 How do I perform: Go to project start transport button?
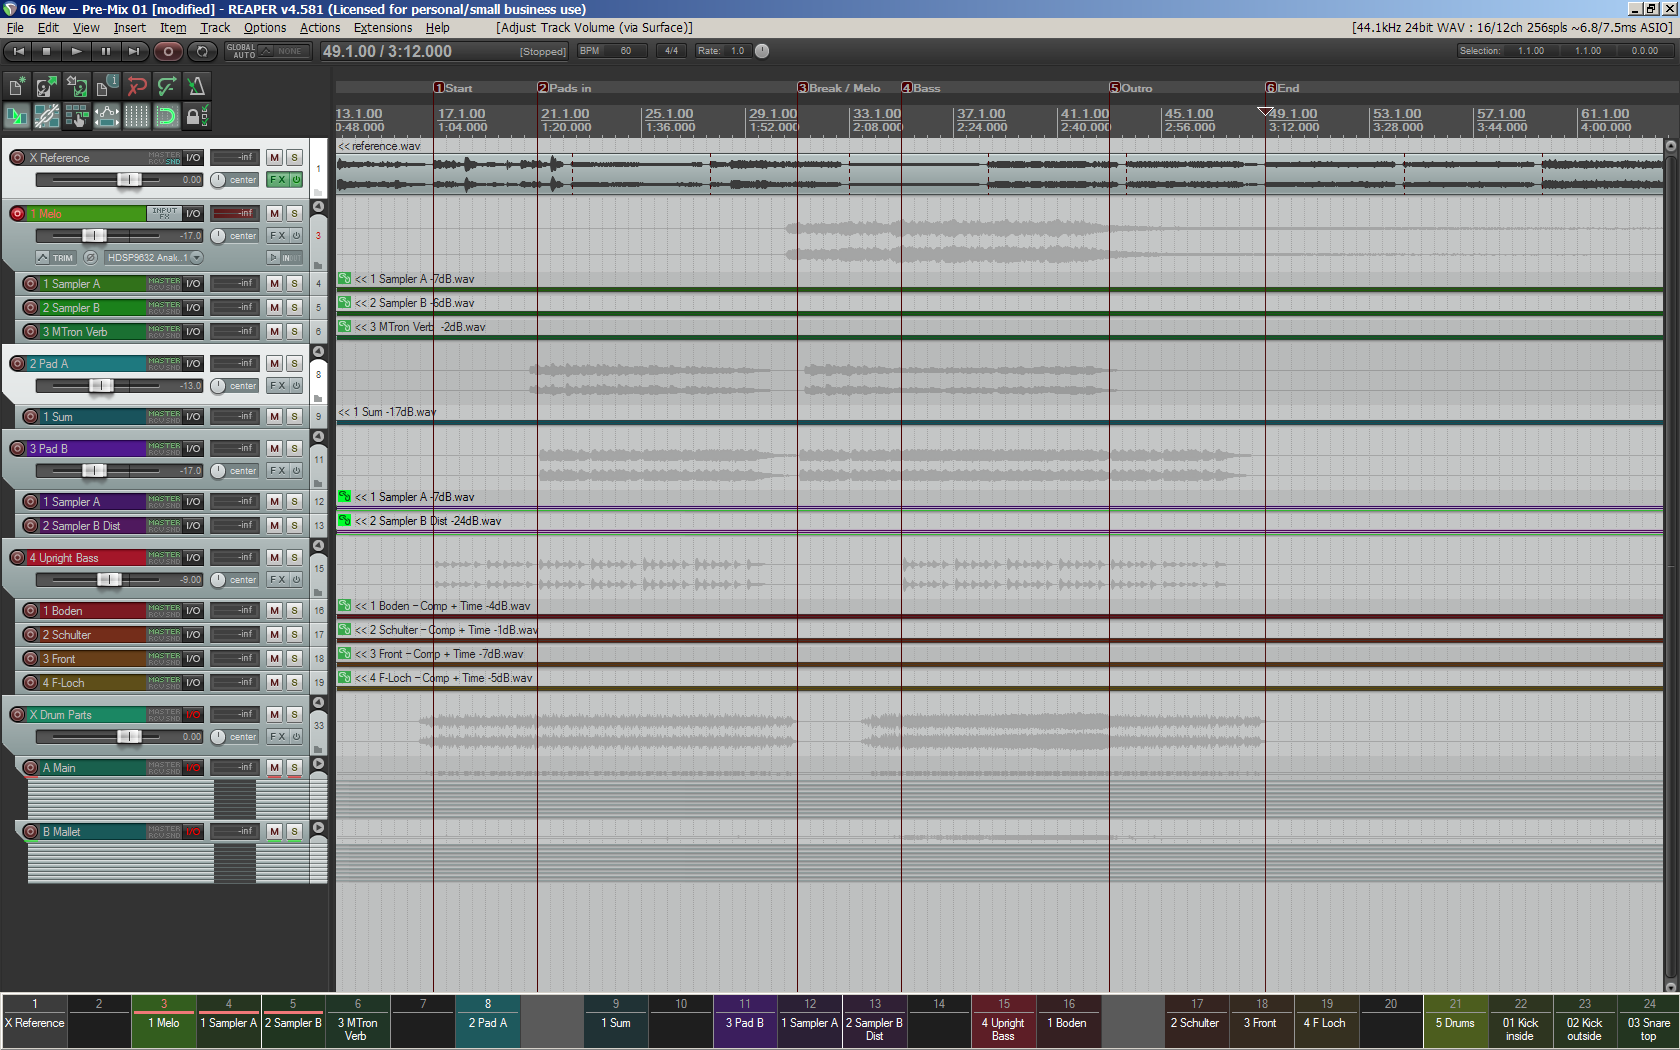point(17,51)
